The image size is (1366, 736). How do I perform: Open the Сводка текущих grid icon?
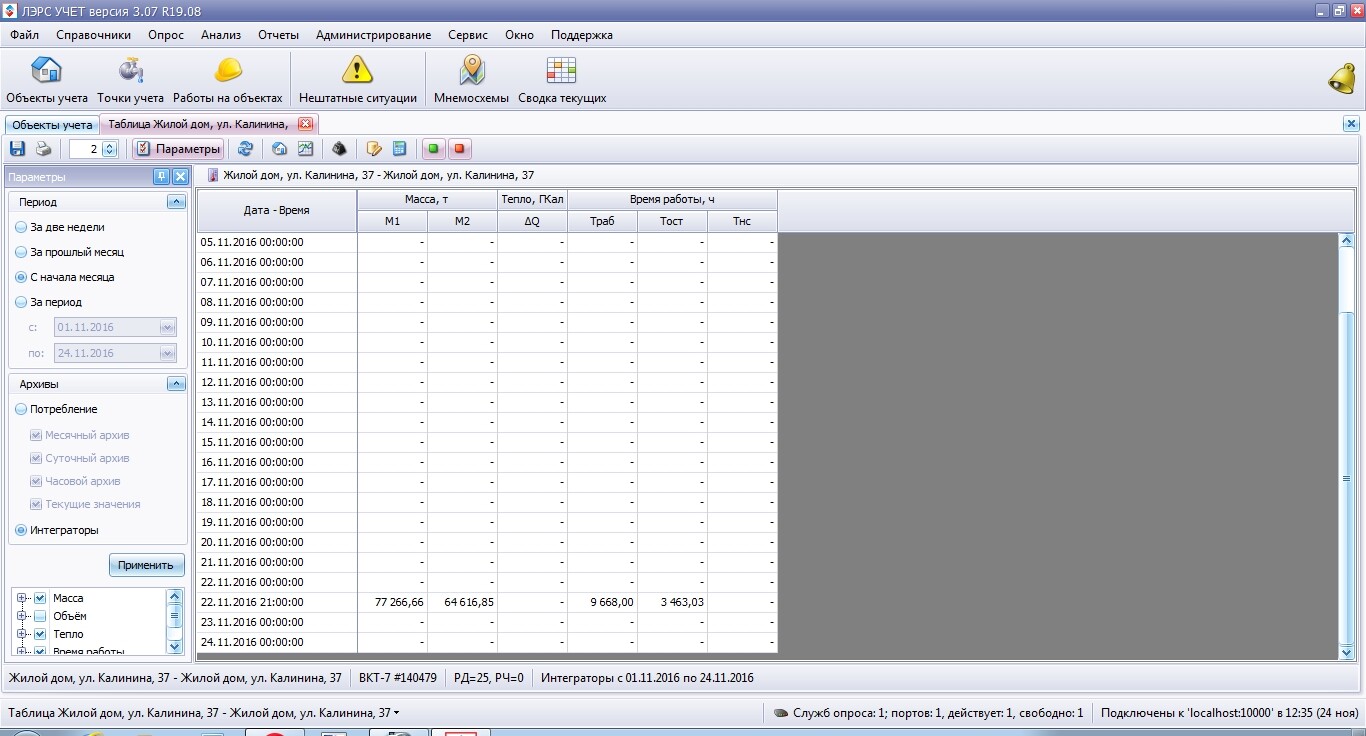562,80
